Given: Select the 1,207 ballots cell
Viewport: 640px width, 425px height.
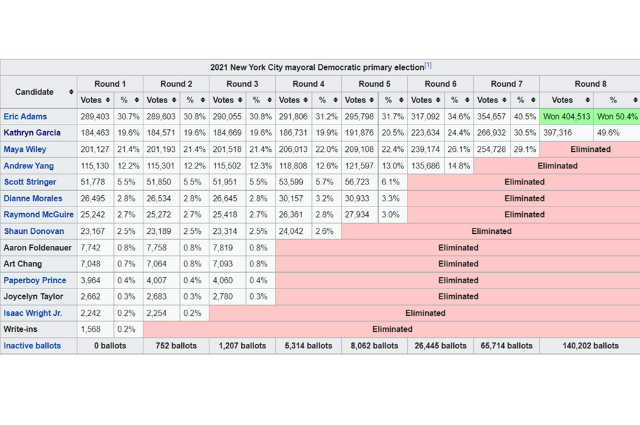Looking at the screenshot, I should coord(242,346).
